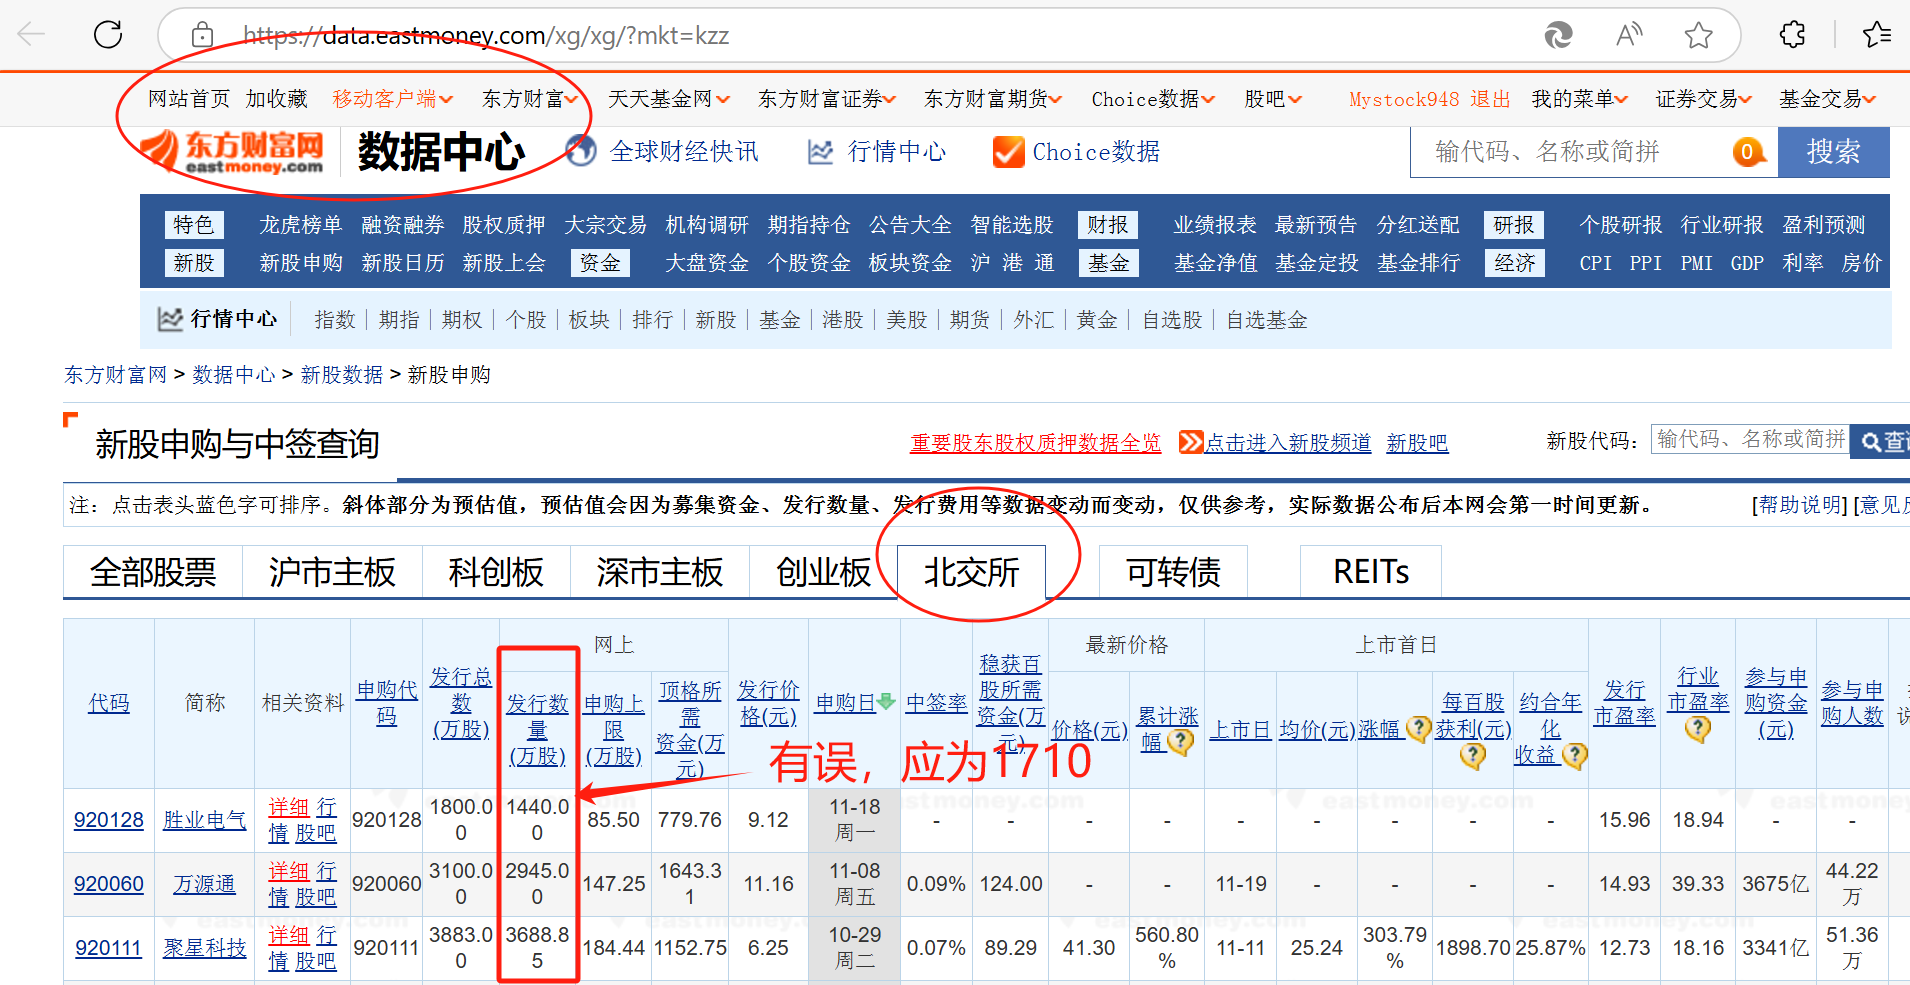Click the orange 0 badge in search box

1747,152
